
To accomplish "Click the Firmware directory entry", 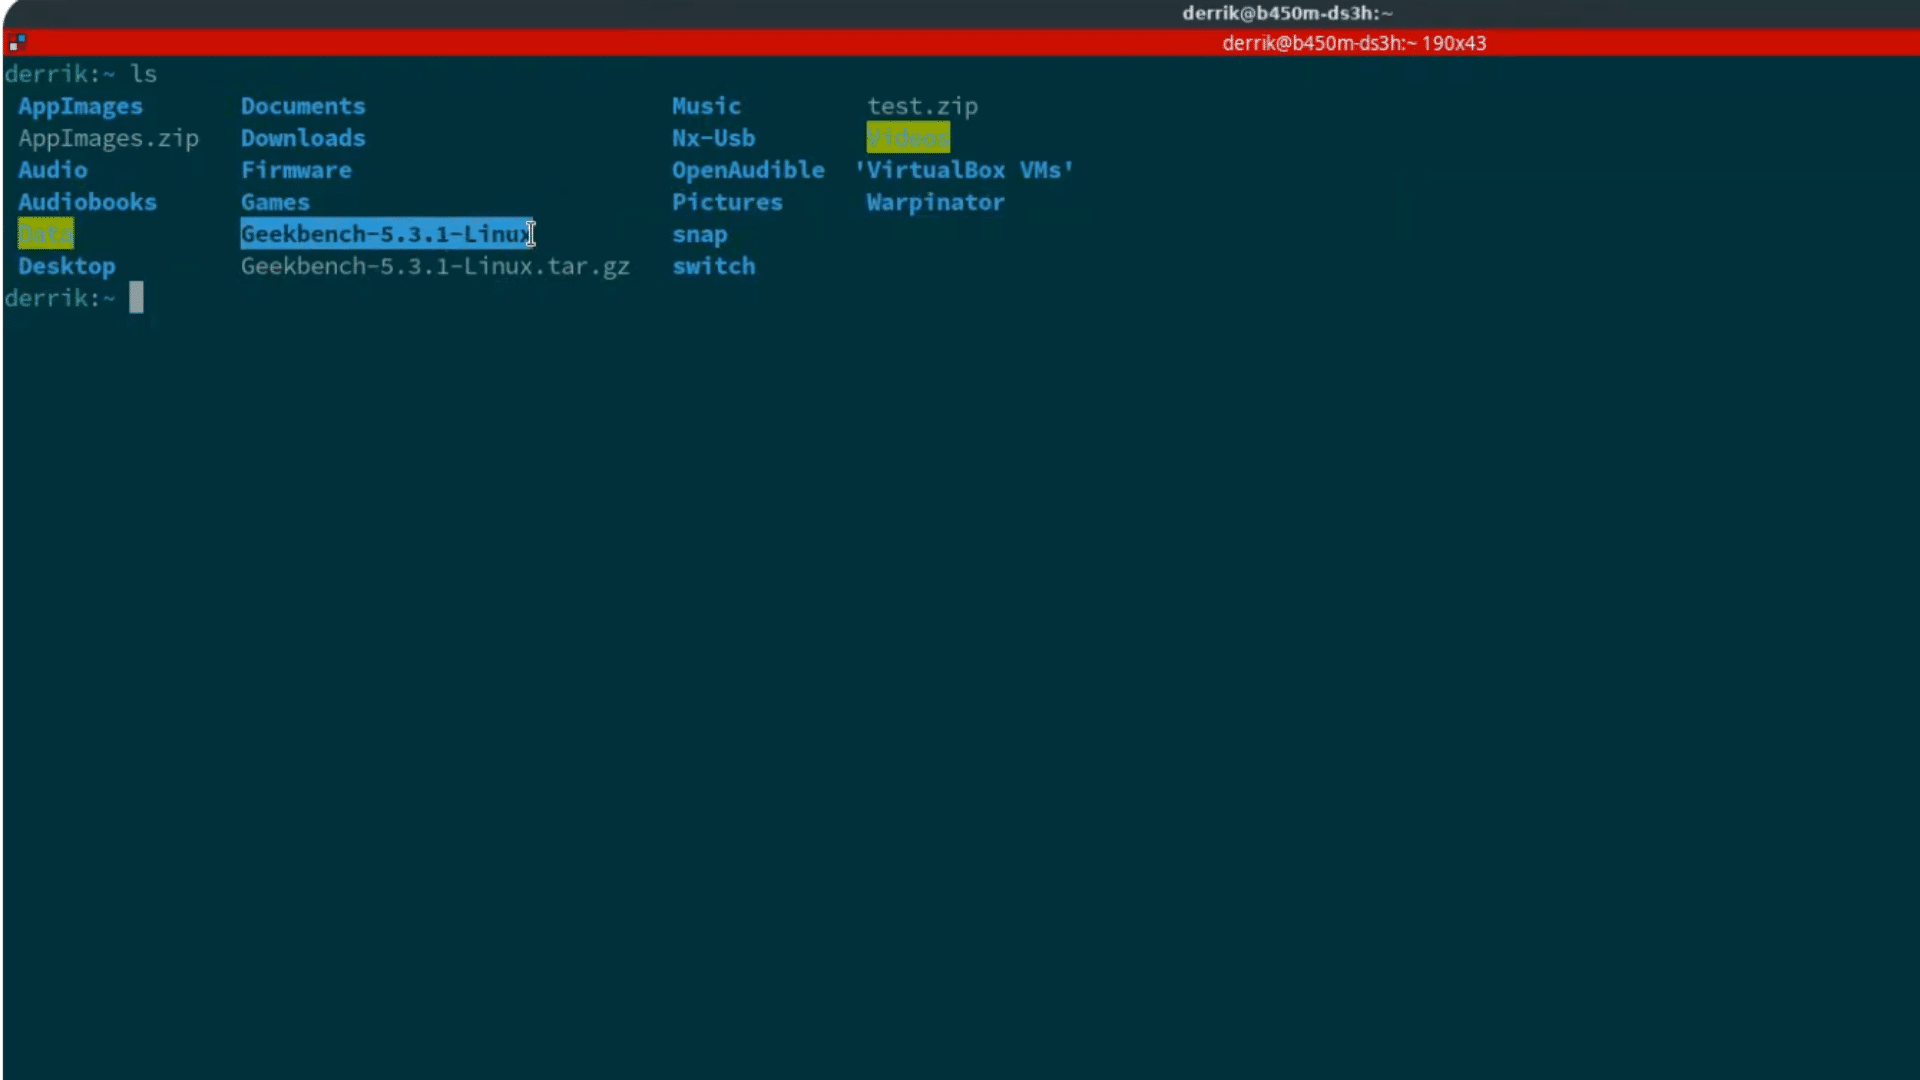I will (296, 170).
